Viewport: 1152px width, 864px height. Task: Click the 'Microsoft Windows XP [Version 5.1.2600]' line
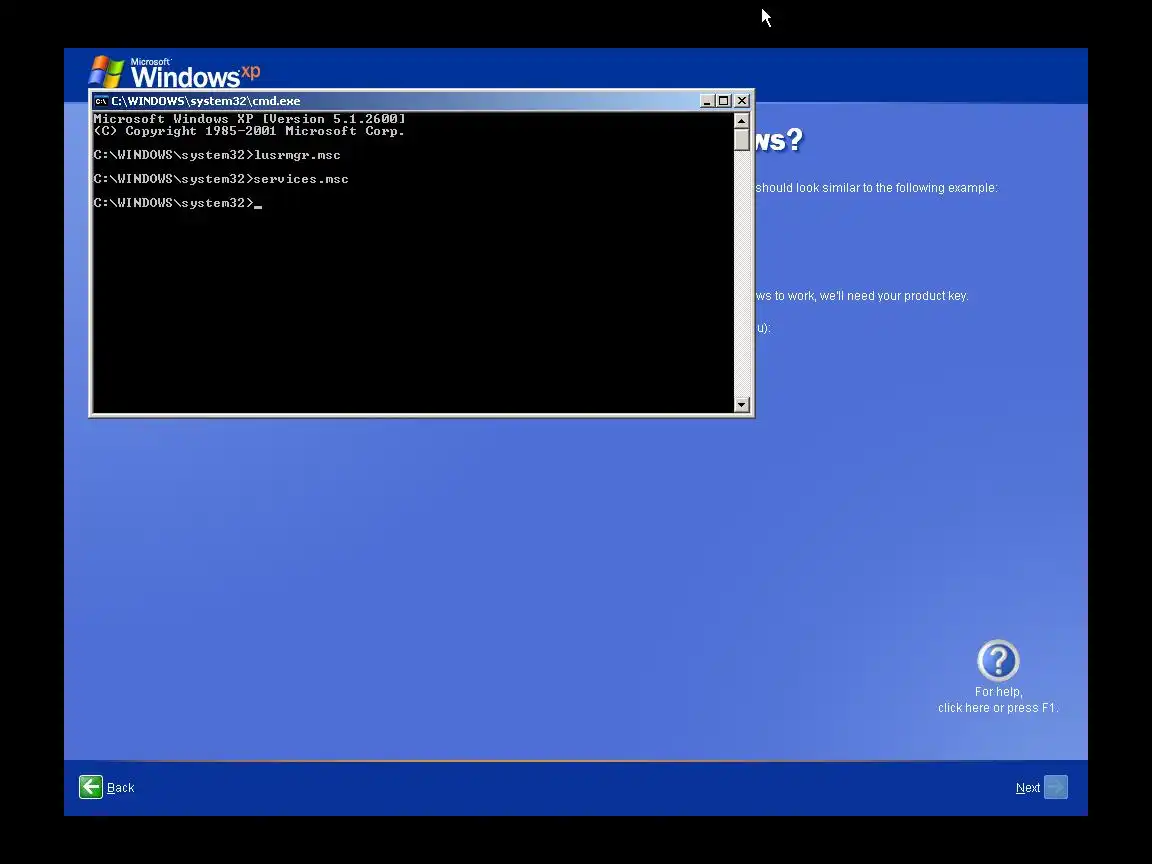coord(249,118)
